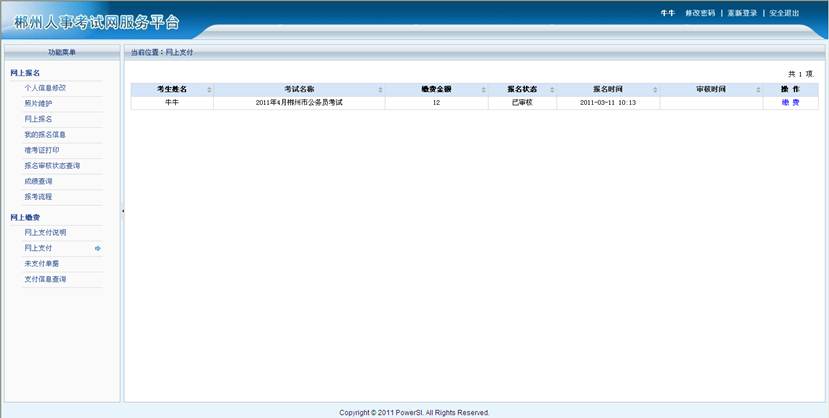The image size is (829, 418).
Task: Open 个人信息修改 in the sidebar menu
Action: (x=45, y=88)
